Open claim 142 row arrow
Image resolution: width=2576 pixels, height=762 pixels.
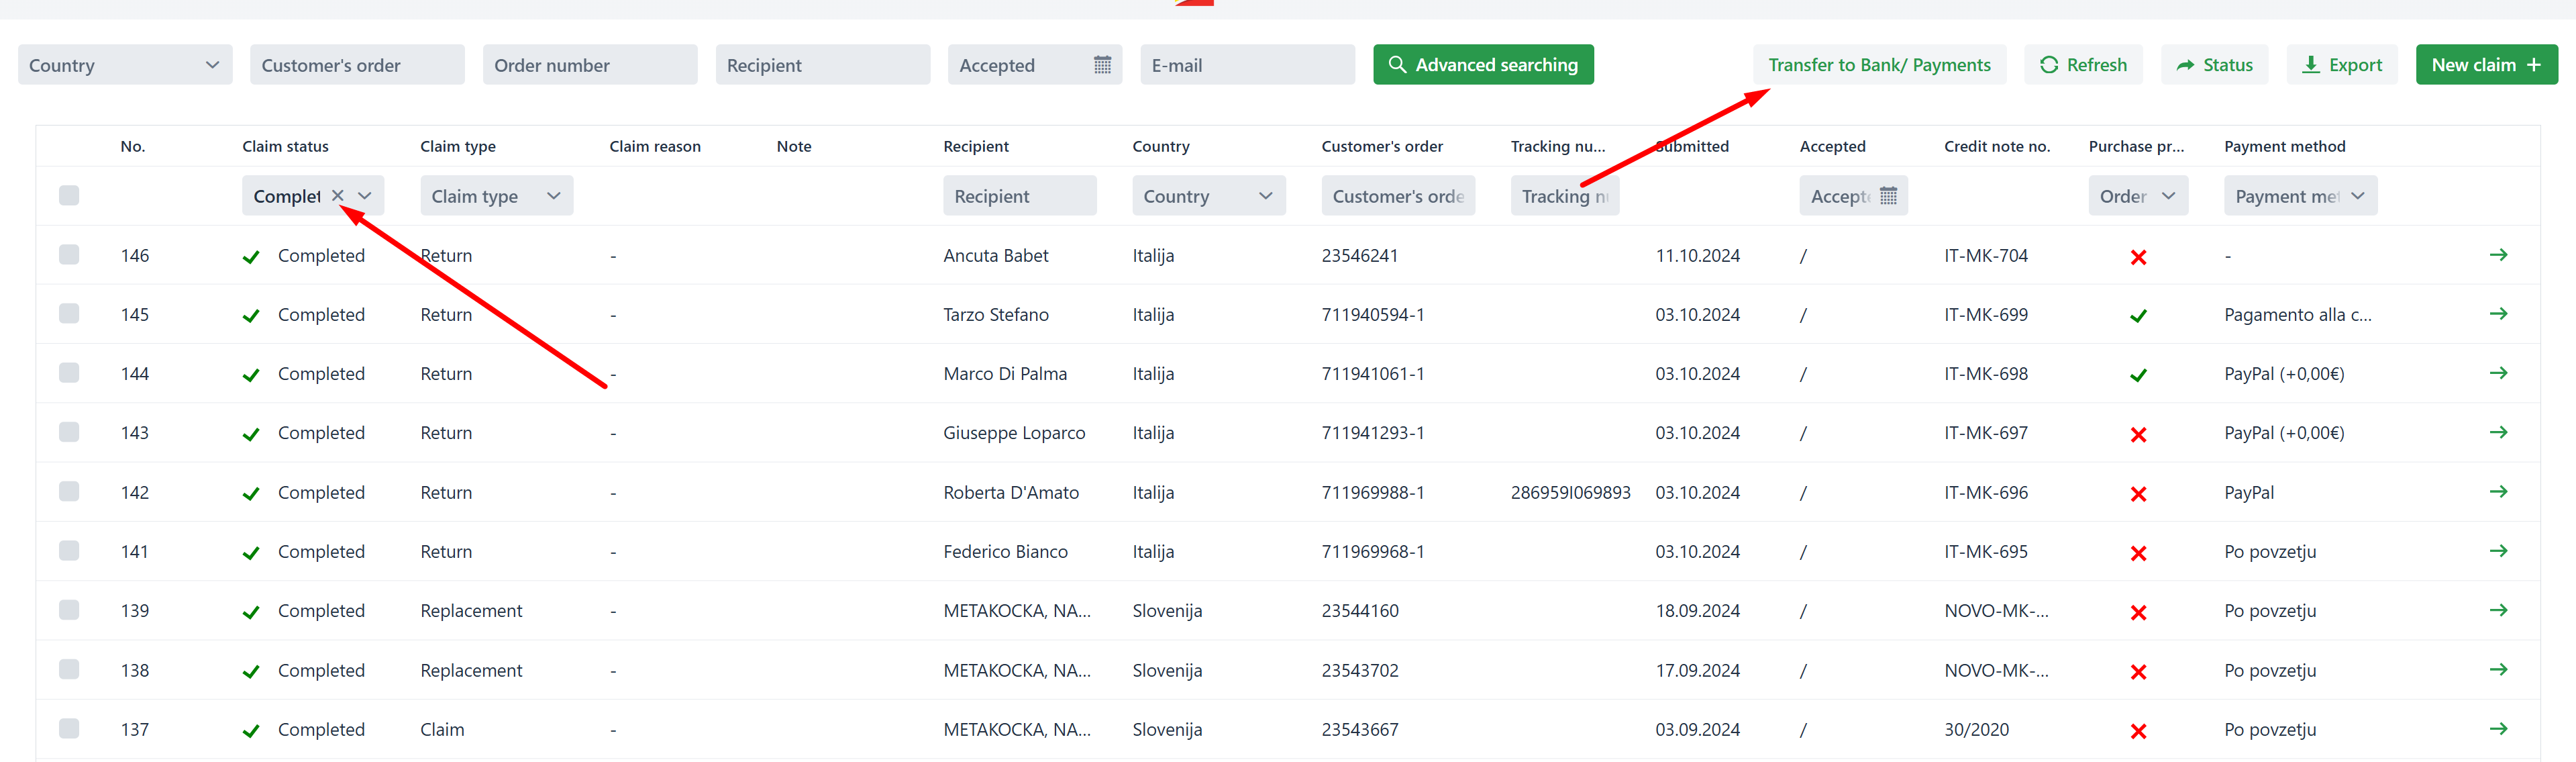tap(2497, 492)
